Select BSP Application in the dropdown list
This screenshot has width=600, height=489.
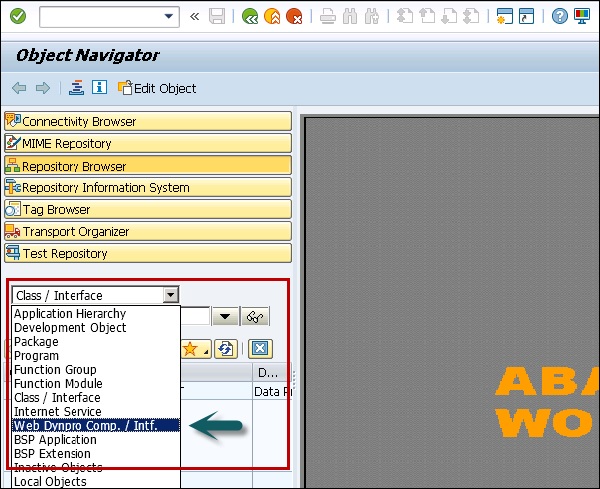tap(56, 439)
